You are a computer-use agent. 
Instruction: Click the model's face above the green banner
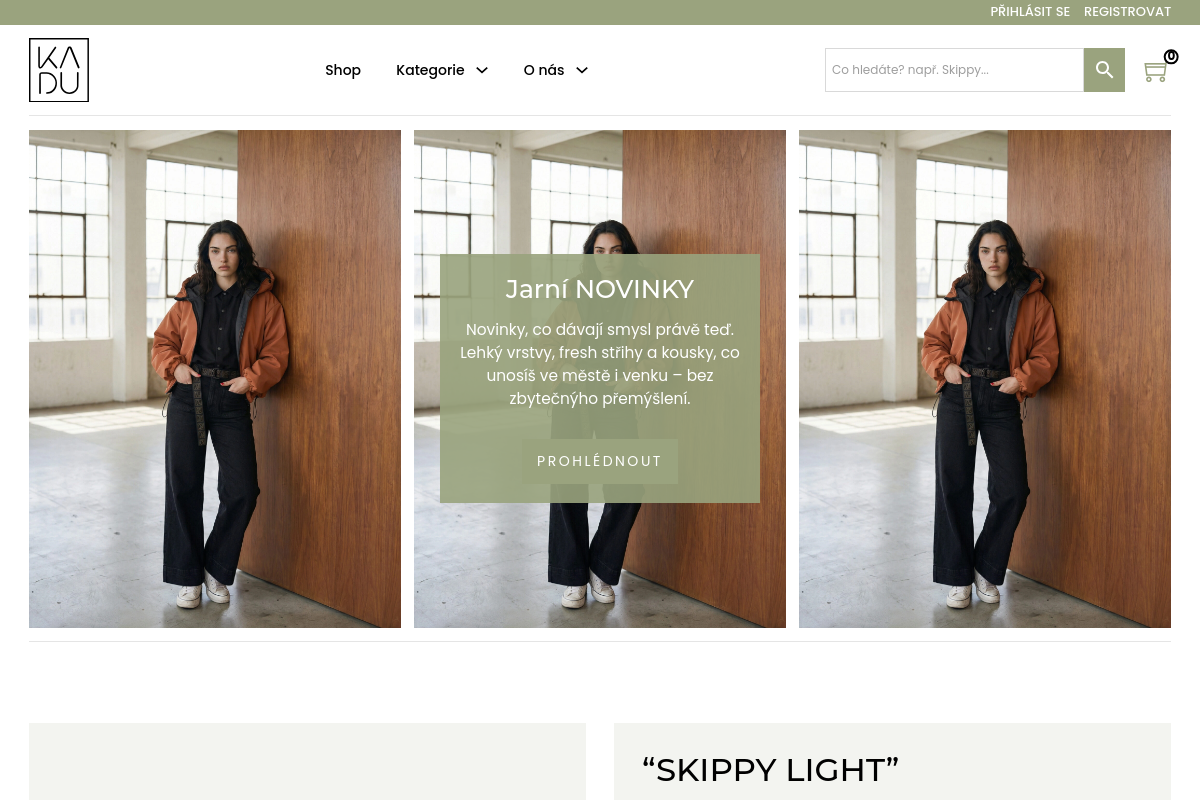[x=600, y=239]
